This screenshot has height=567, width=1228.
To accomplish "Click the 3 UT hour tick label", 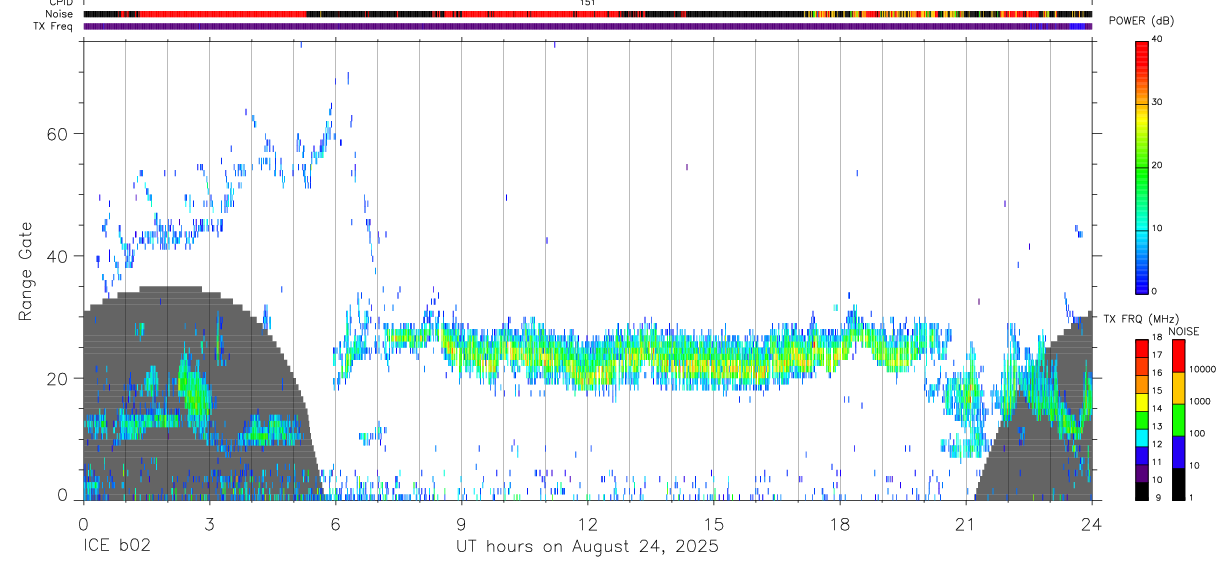I will pos(209,523).
